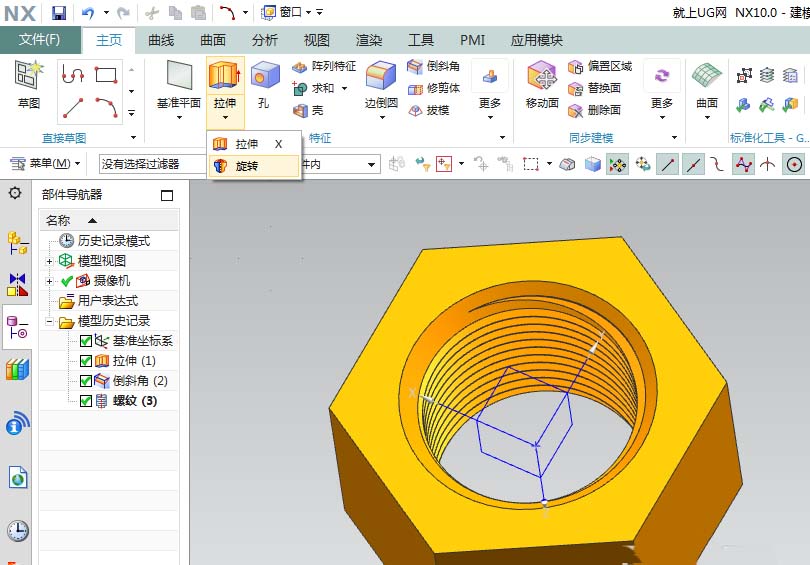
Task: Switch to the 分析 tab
Action: 264,40
